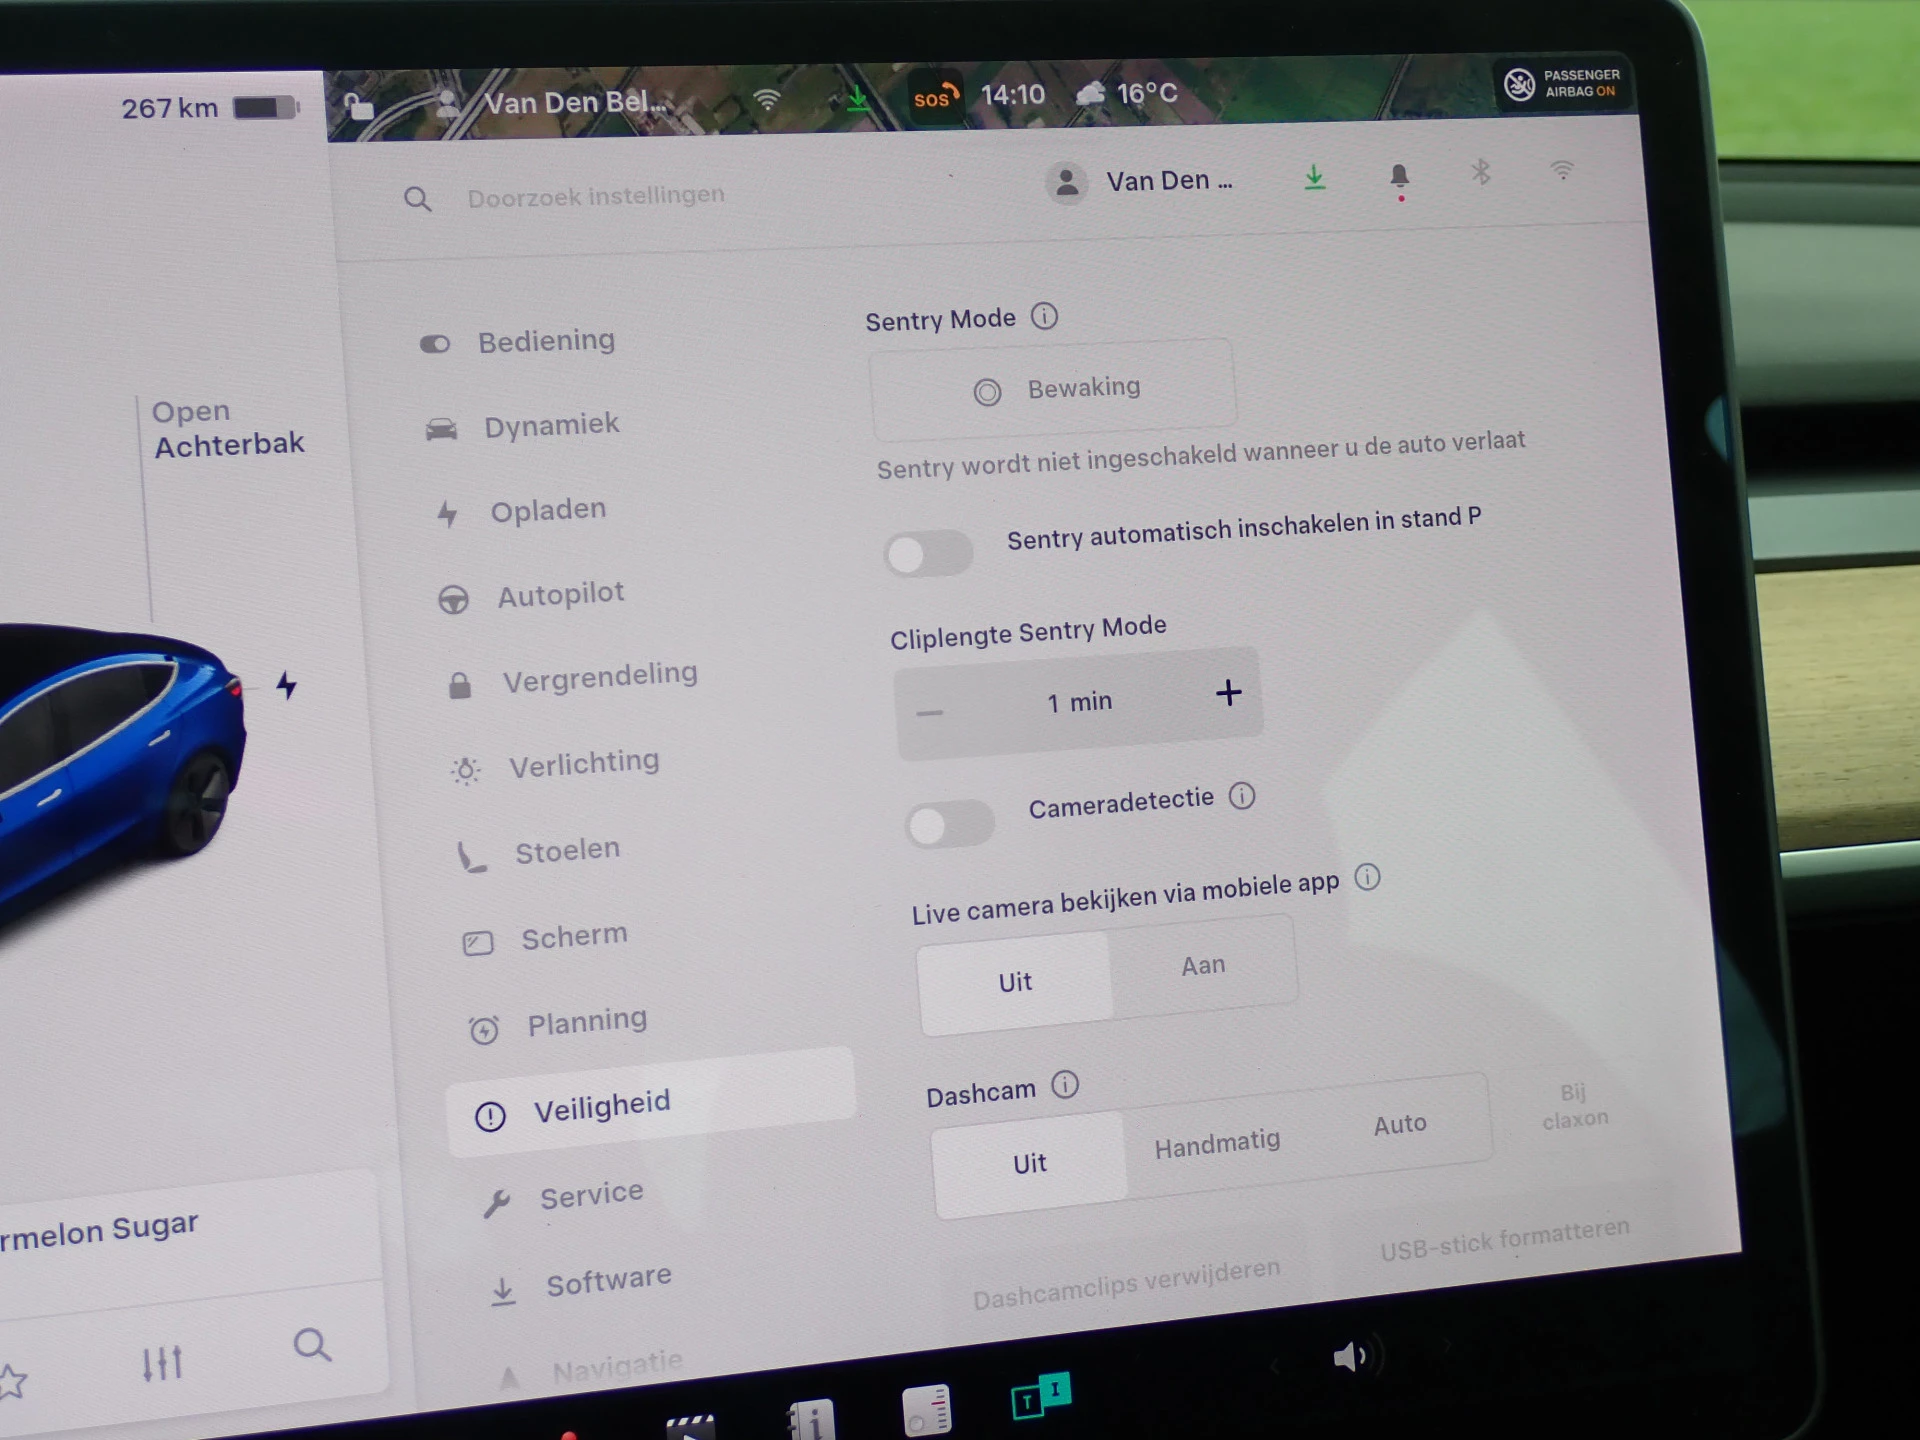
Task: Set Dashcam to Auto
Action: (1399, 1125)
